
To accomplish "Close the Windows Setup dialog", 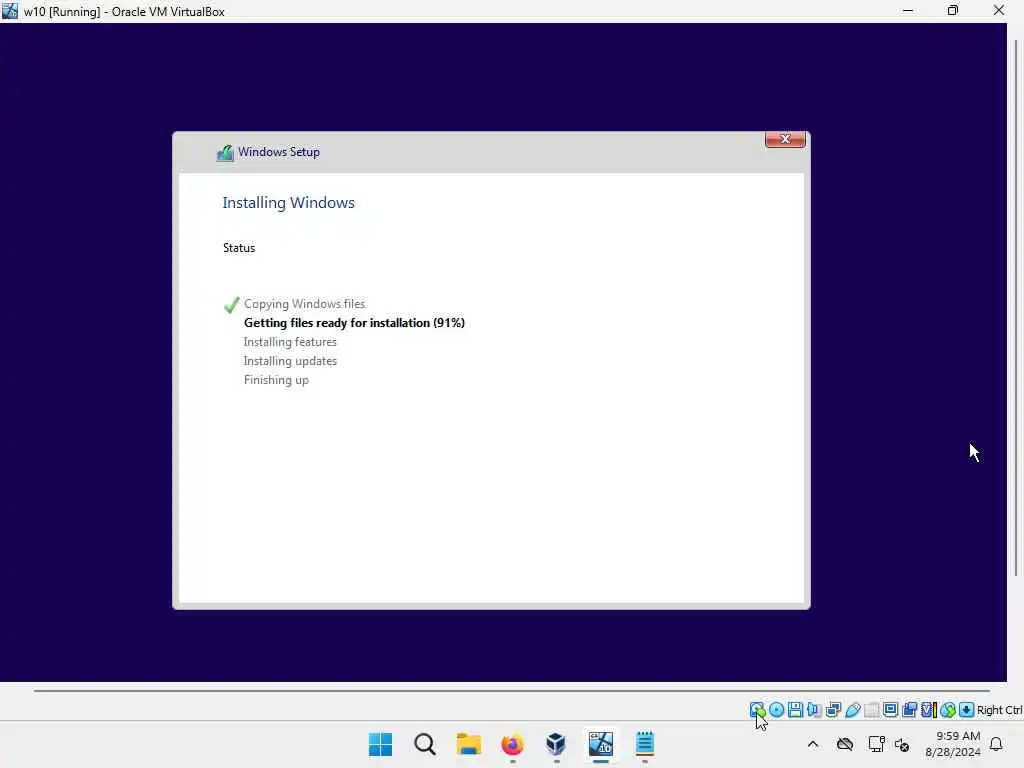I will (785, 139).
